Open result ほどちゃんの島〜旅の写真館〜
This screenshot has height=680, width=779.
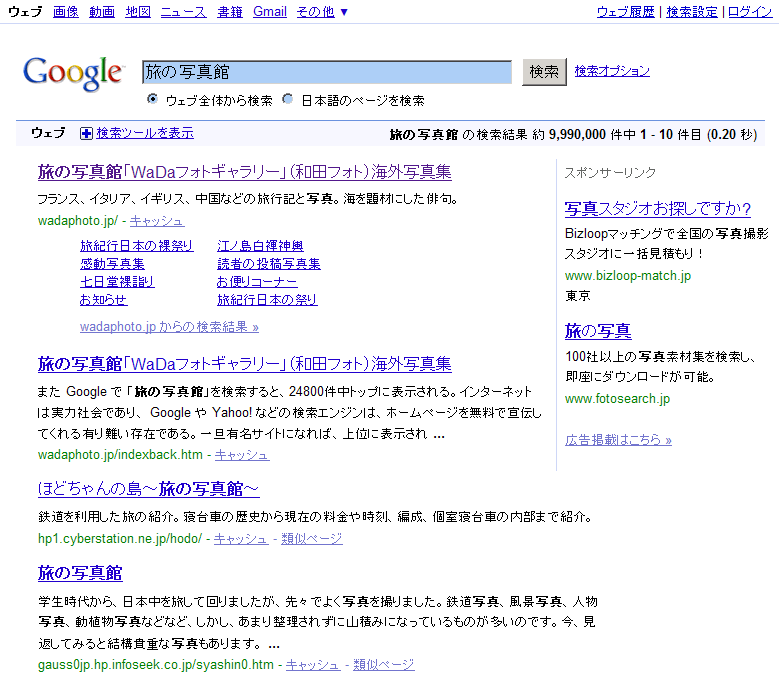tap(149, 489)
